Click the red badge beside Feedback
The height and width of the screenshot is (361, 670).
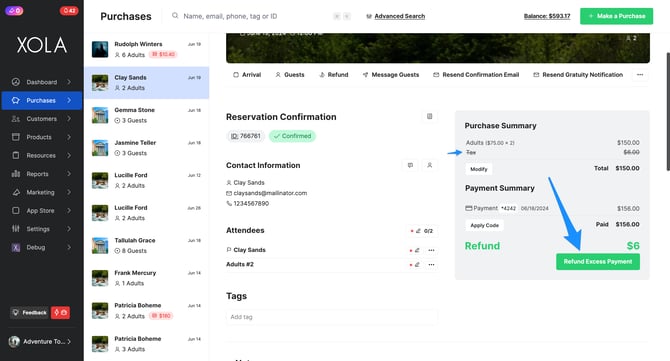click(x=60, y=313)
